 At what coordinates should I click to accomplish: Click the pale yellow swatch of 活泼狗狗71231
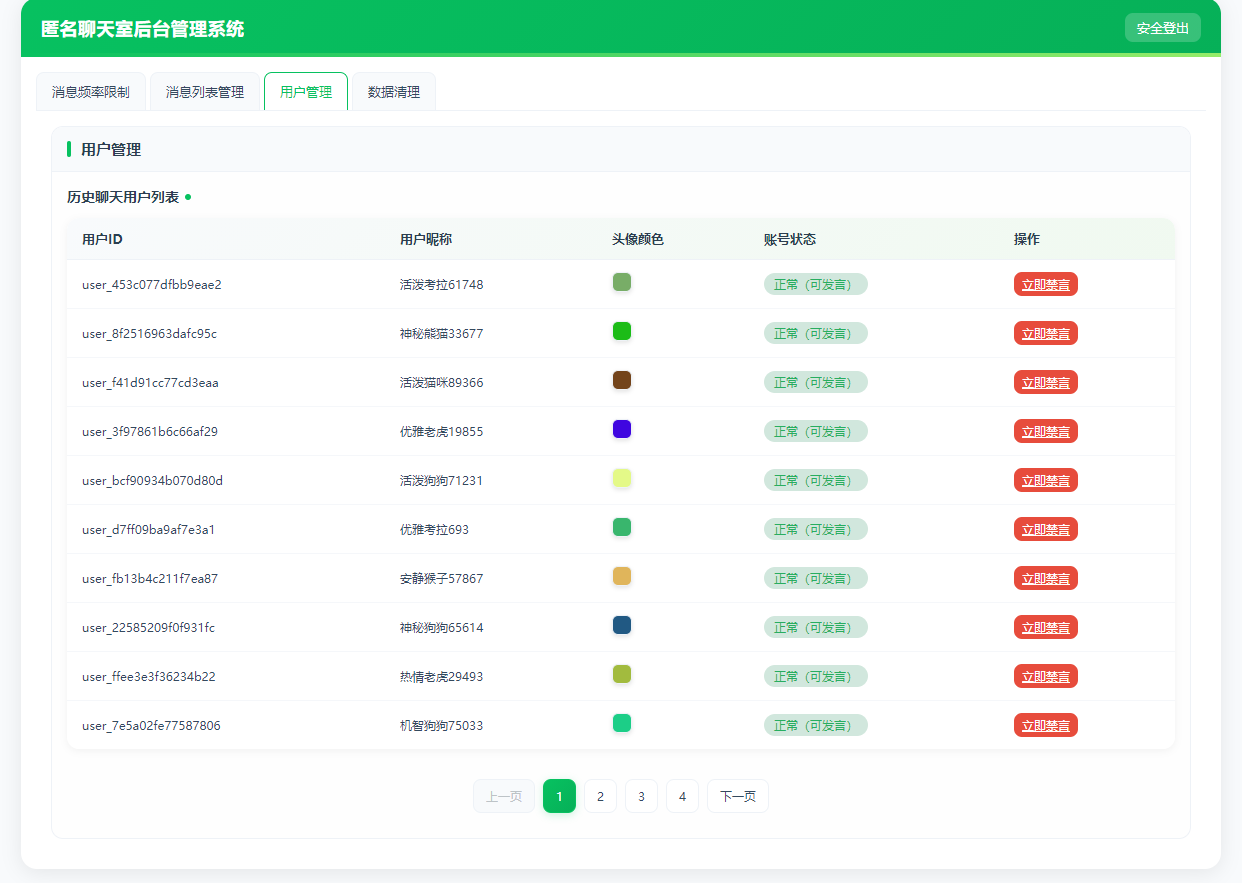click(622, 478)
